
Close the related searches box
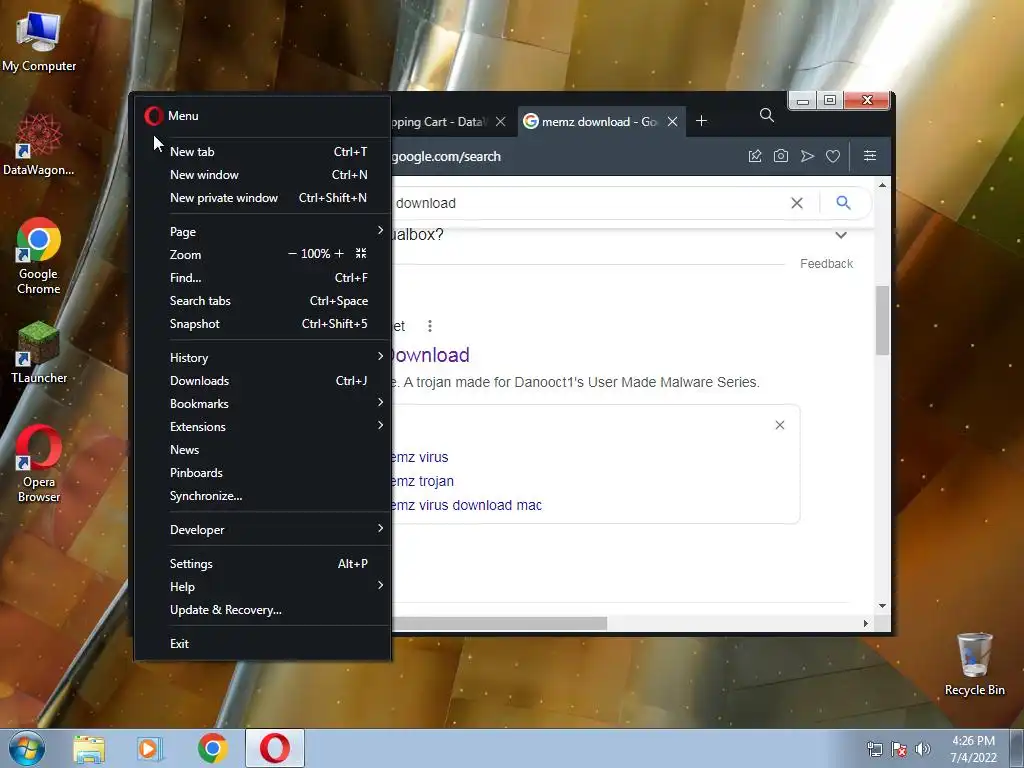point(780,425)
